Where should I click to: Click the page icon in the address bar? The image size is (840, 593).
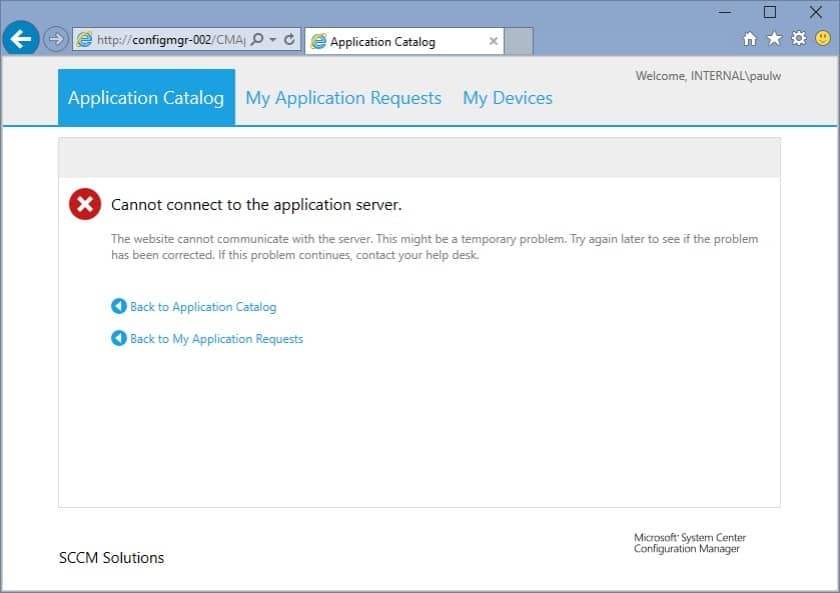pyautogui.click(x=85, y=39)
